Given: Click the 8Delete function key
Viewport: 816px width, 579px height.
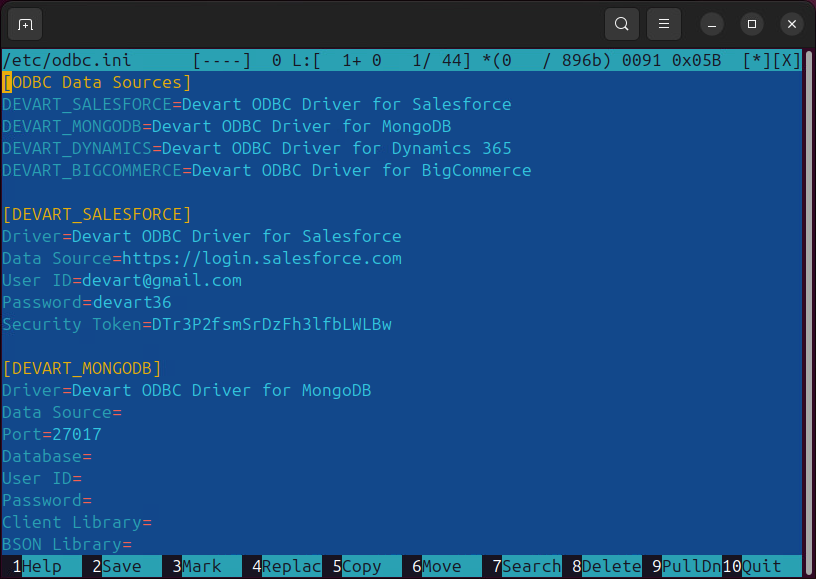Looking at the screenshot, I should point(611,566).
